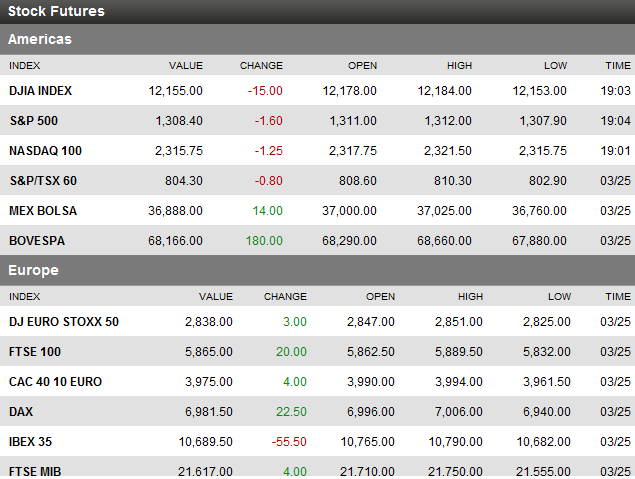The height and width of the screenshot is (479, 635).
Task: Select IBEX 35 value 10,689.50
Action: point(206,441)
